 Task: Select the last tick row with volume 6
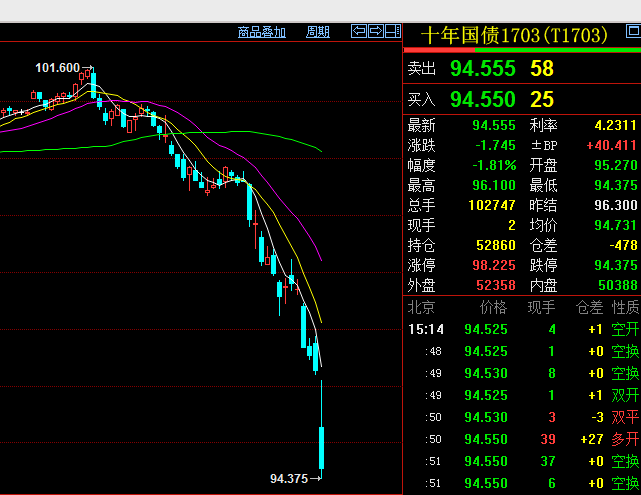522,484
